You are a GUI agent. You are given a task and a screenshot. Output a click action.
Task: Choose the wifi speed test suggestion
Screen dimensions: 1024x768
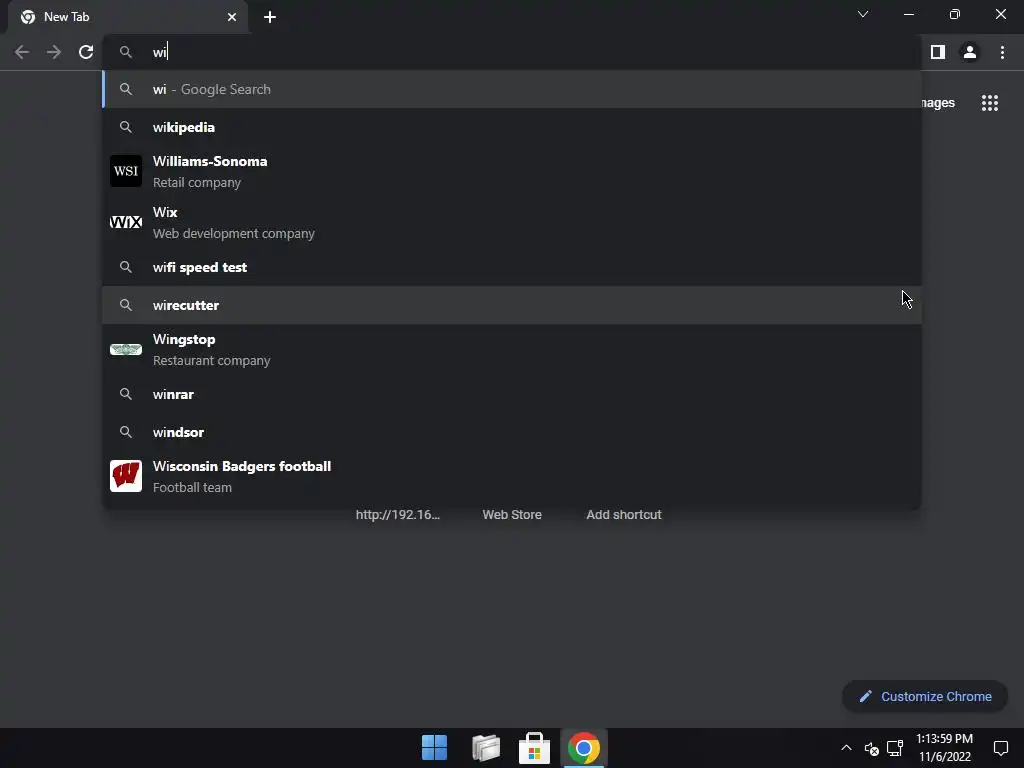[x=512, y=267]
